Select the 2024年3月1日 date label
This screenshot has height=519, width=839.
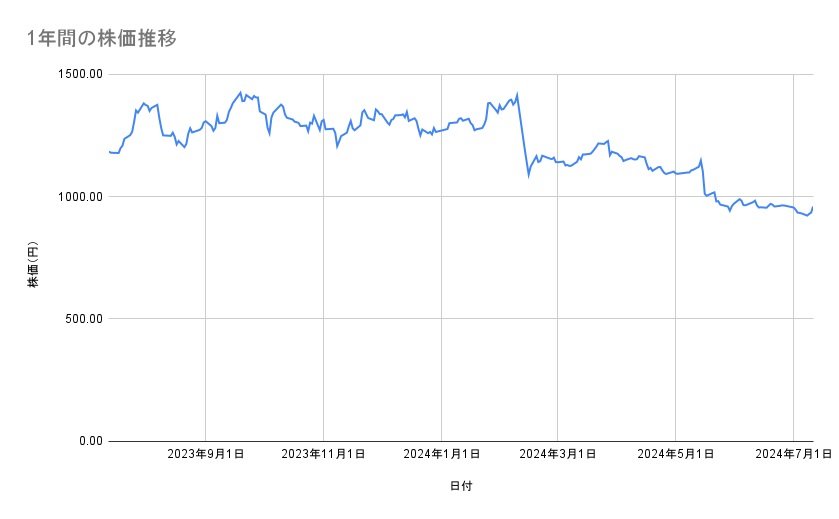point(558,455)
